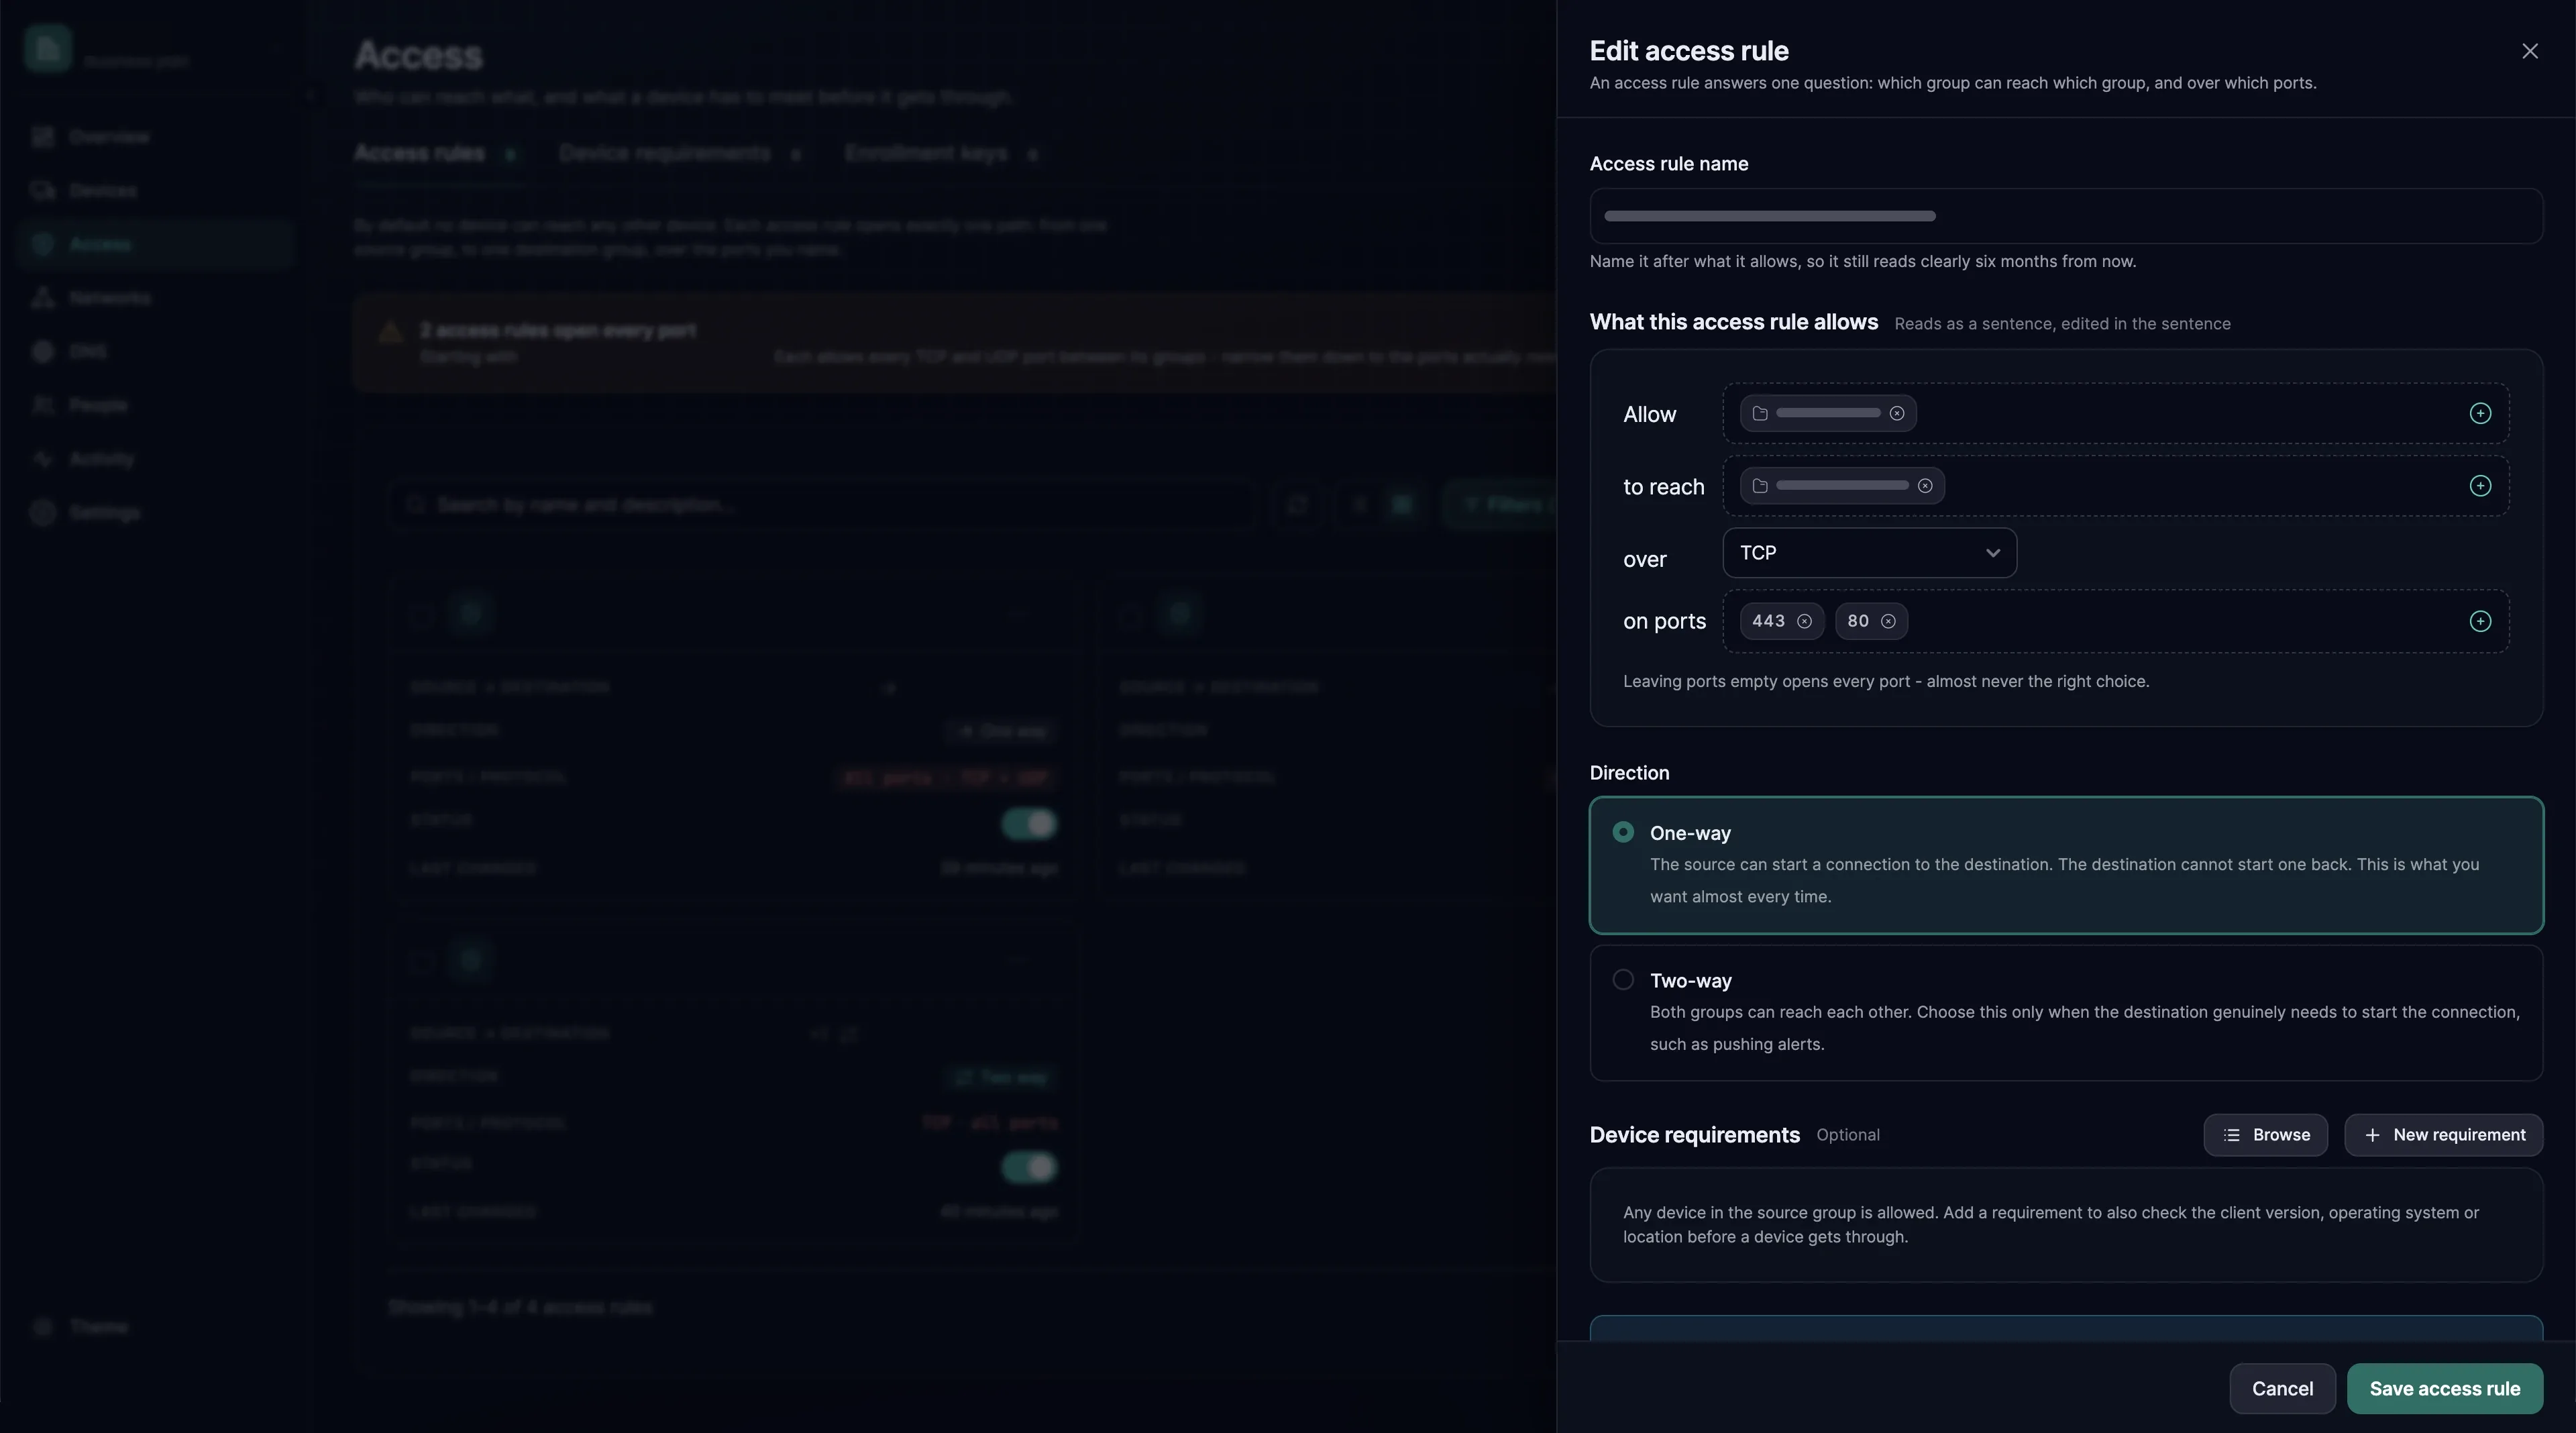Image resolution: width=2576 pixels, height=1433 pixels.
Task: Remove the destination group chip in to reach row
Action: pos(1924,486)
